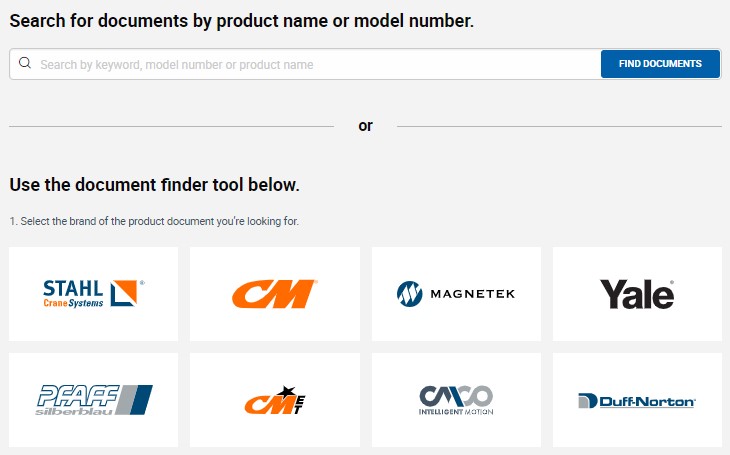Select the STAHL CraneSystems brand tile
Image resolution: width=730 pixels, height=455 pixels.
(94, 294)
